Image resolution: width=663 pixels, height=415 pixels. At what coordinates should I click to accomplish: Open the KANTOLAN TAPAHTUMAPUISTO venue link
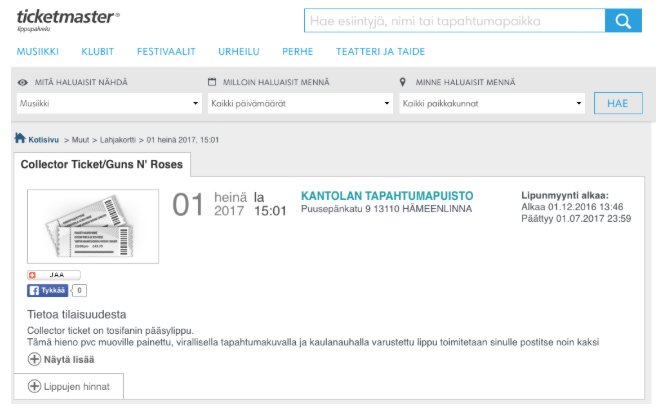tap(387, 196)
